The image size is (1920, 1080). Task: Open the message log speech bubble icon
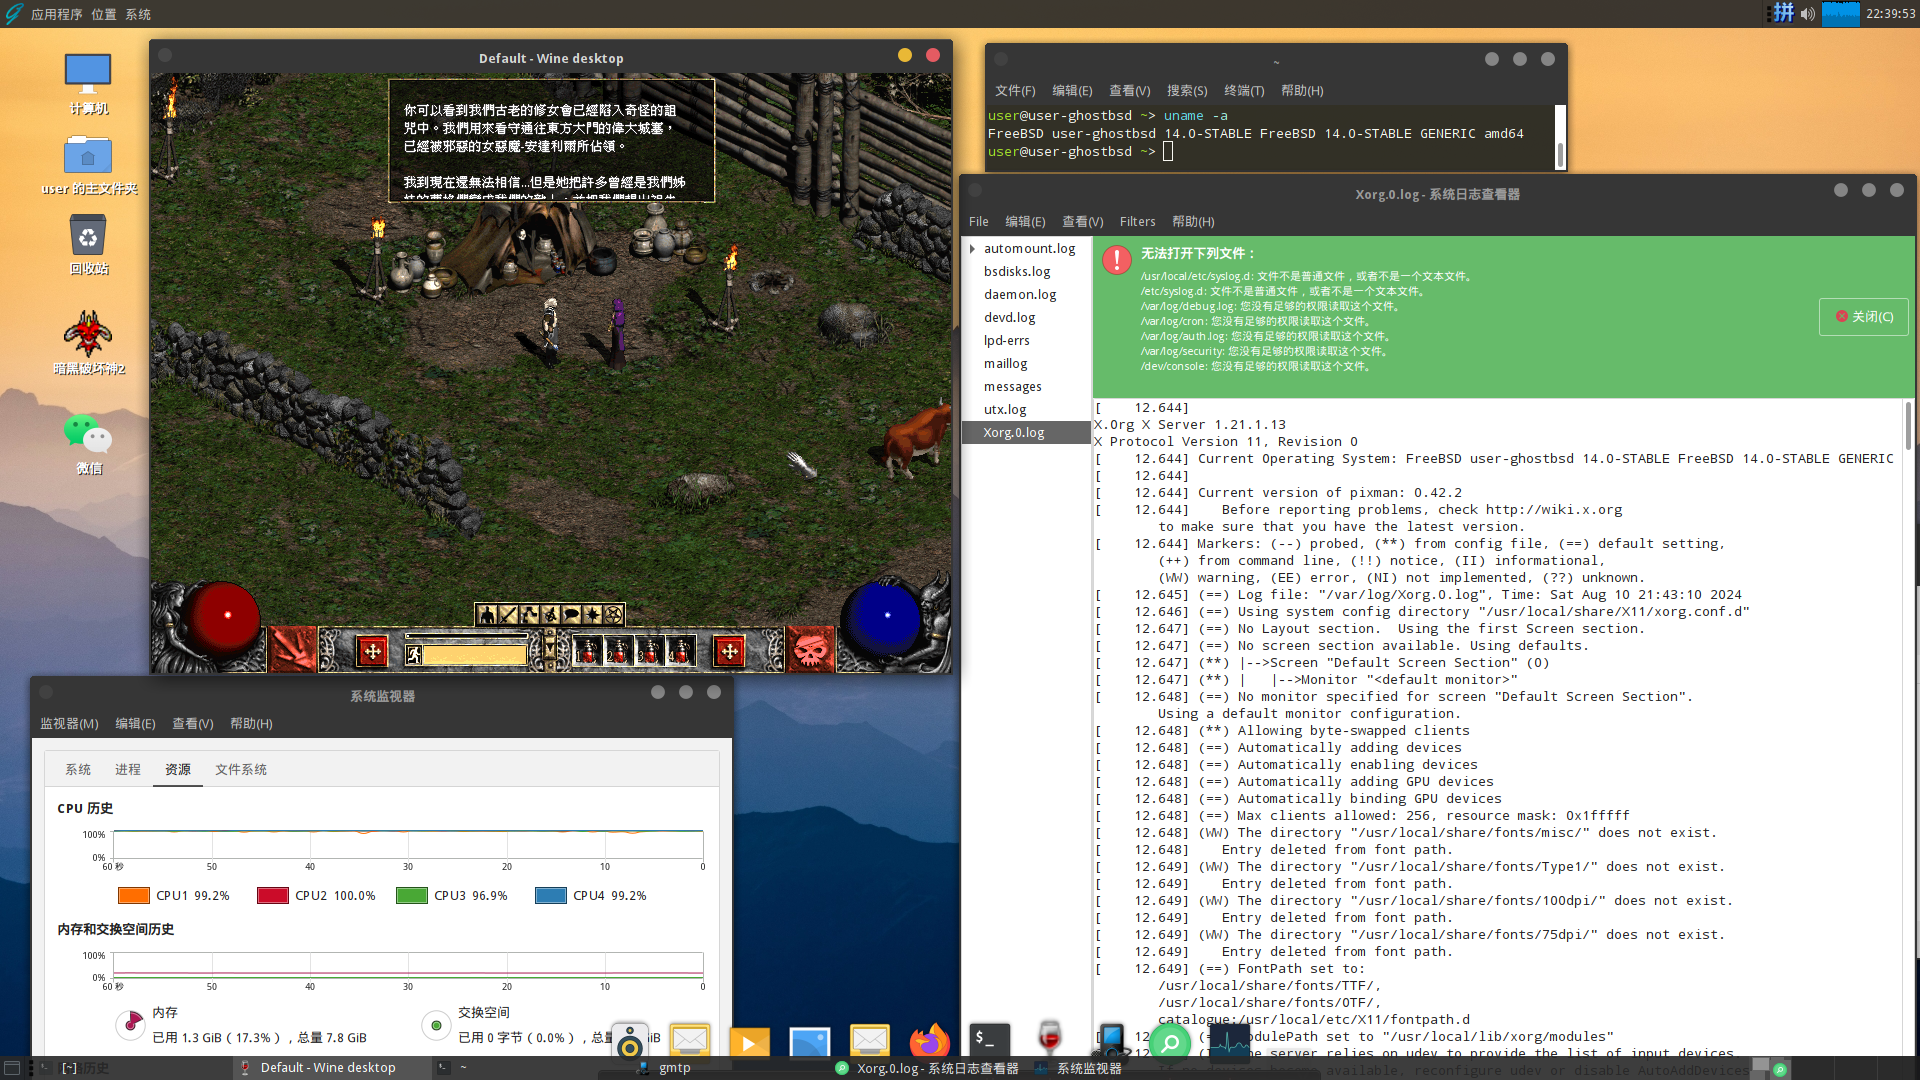click(571, 615)
